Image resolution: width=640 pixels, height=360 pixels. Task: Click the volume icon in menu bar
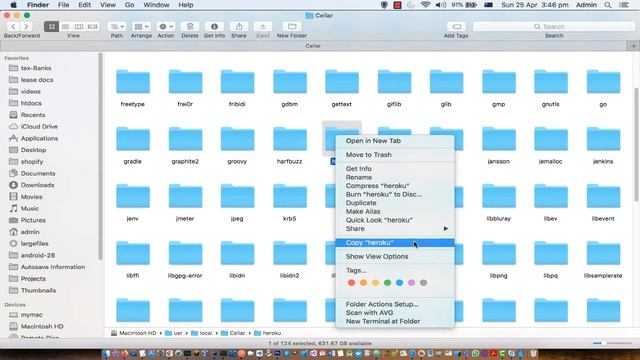(440, 5)
